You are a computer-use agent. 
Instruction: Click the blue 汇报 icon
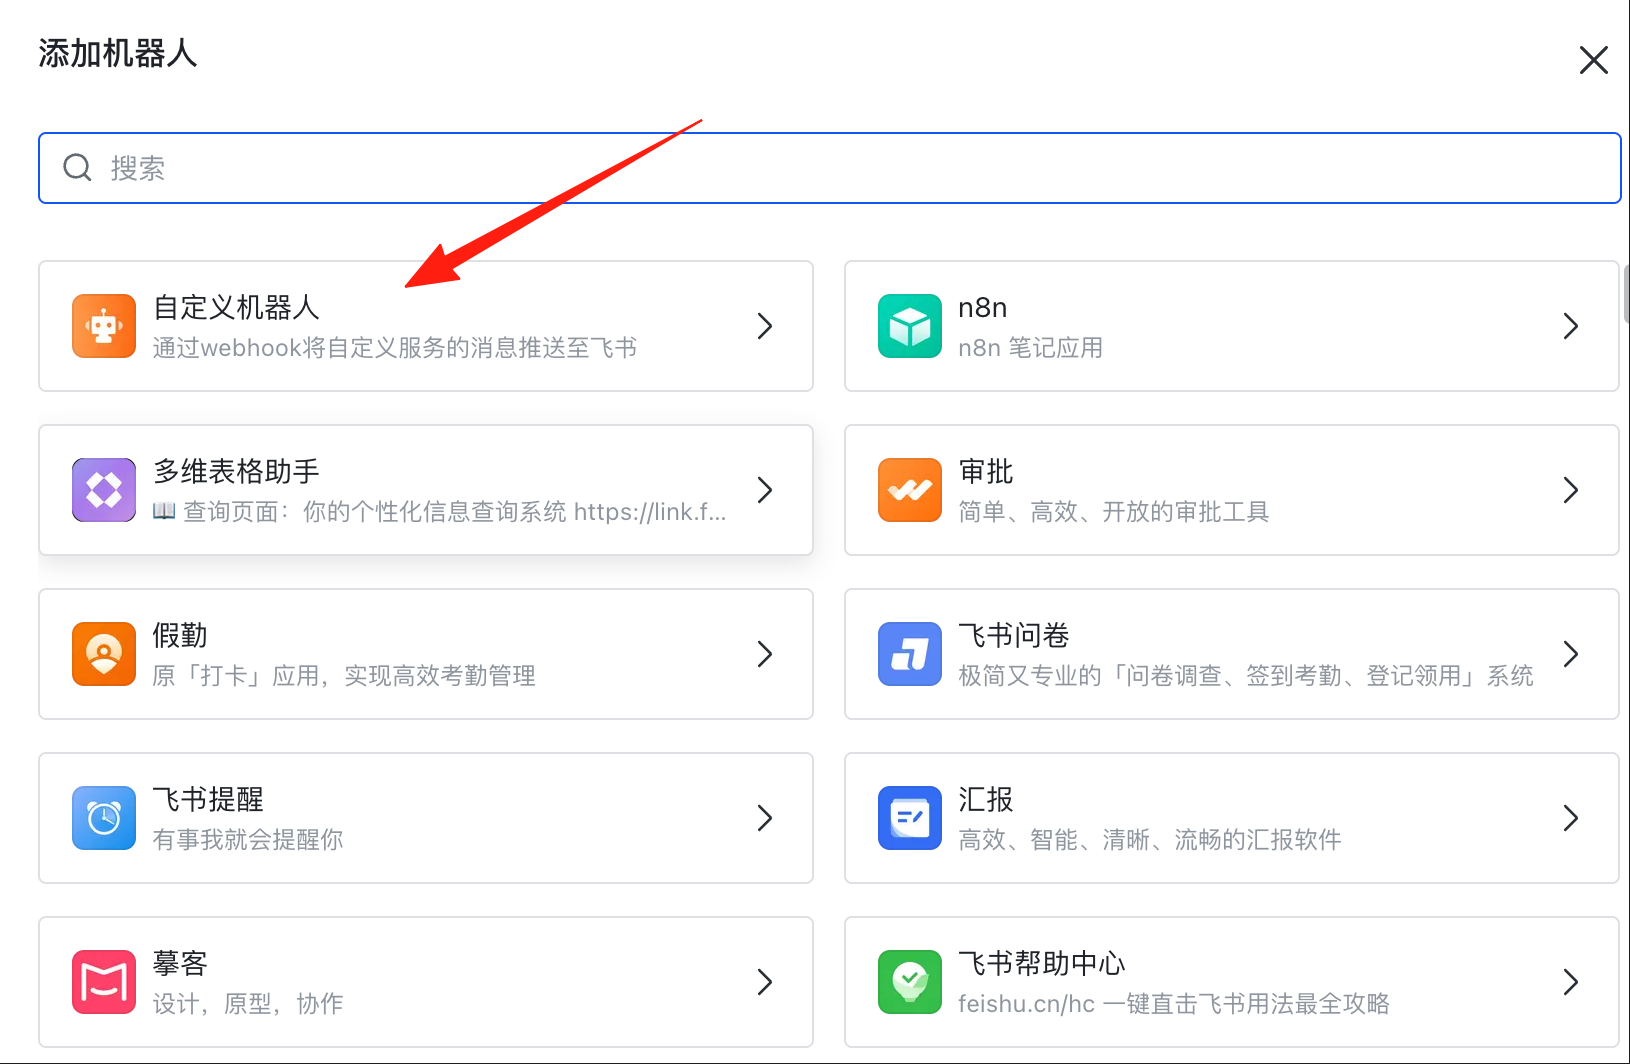(910, 818)
